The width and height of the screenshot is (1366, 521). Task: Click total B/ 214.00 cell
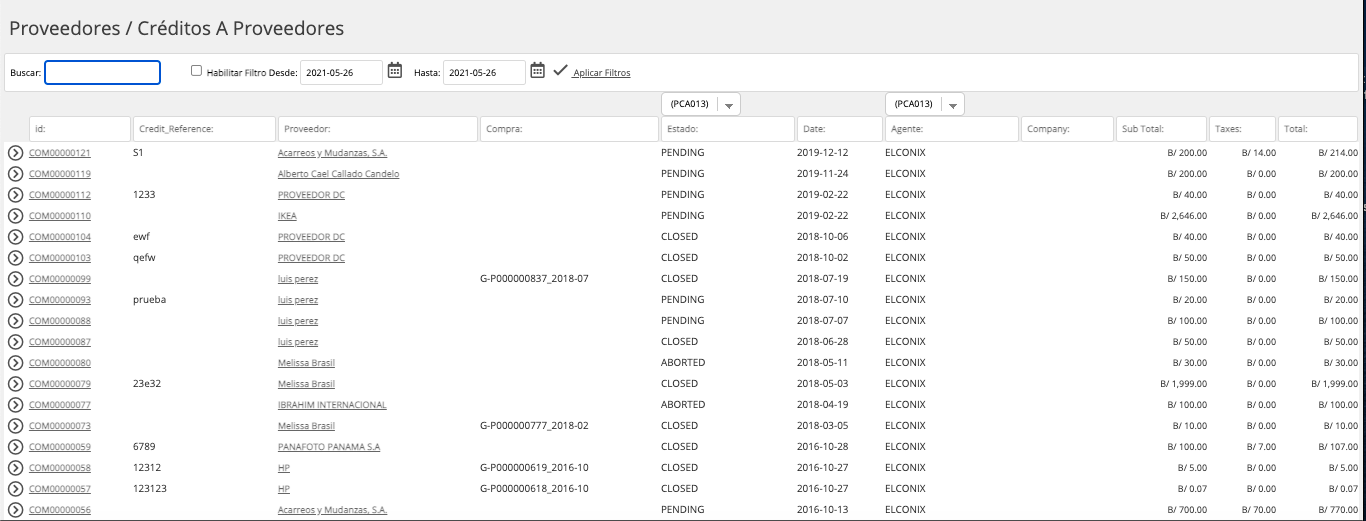1337,153
